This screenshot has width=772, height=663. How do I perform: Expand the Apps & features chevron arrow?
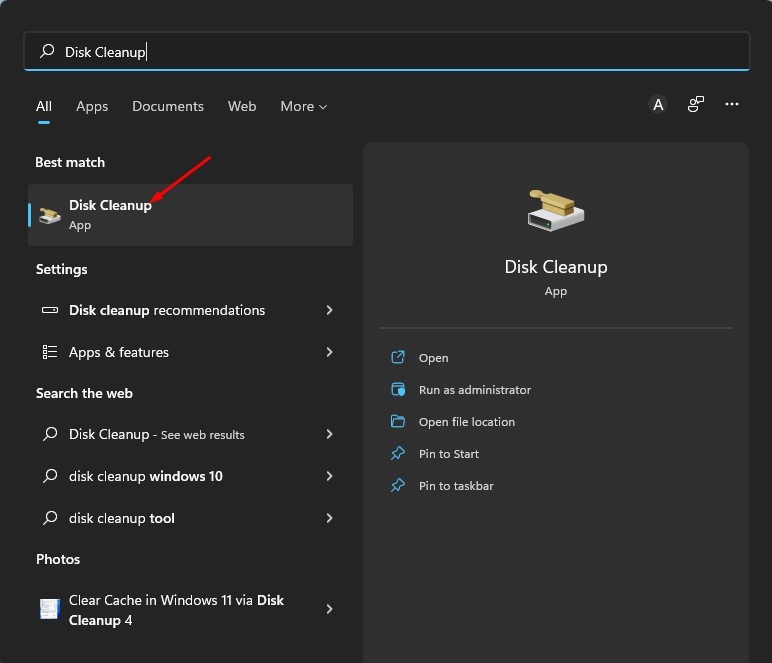329,352
